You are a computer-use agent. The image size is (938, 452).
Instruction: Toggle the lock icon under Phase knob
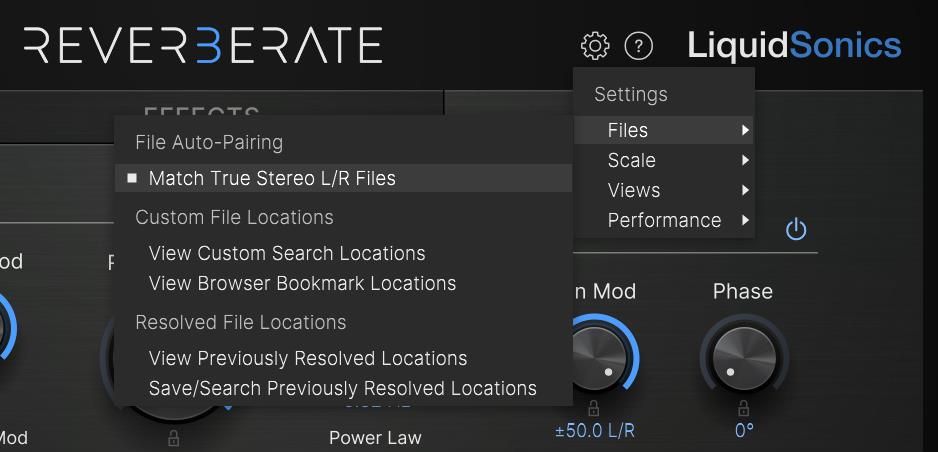point(744,408)
